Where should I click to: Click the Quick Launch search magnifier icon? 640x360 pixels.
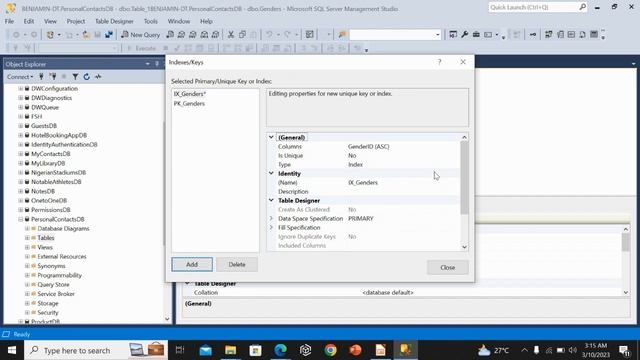coord(582,7)
